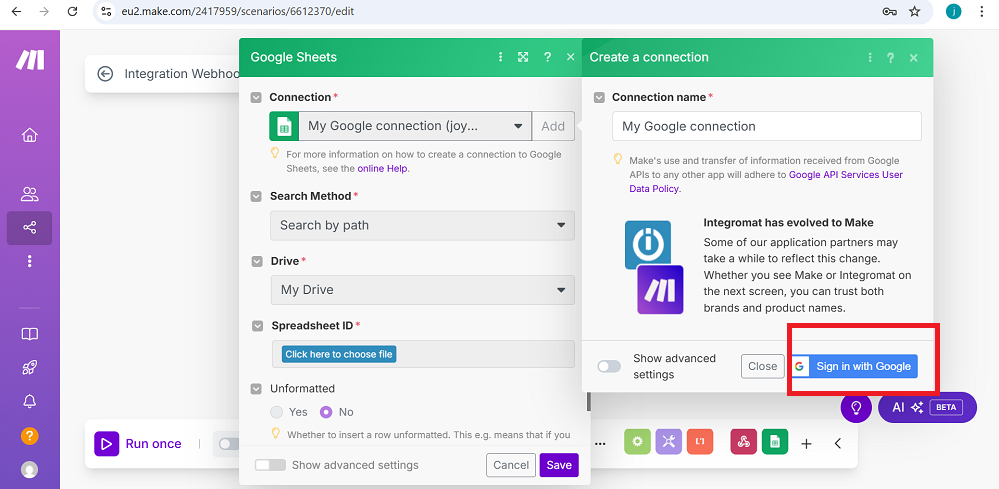999x489 pixels.
Task: Toggle the Spreadsheet ID map checkbox
Action: 257,326
